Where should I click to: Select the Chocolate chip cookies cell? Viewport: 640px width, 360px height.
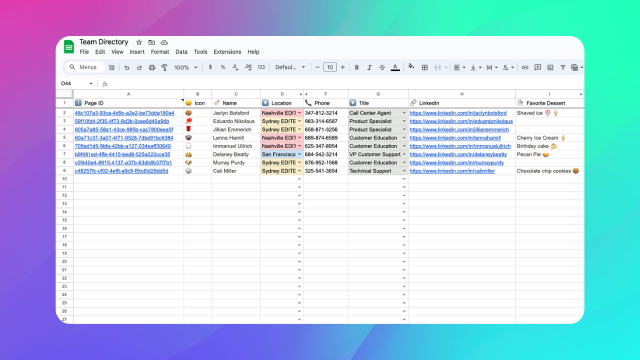549,171
